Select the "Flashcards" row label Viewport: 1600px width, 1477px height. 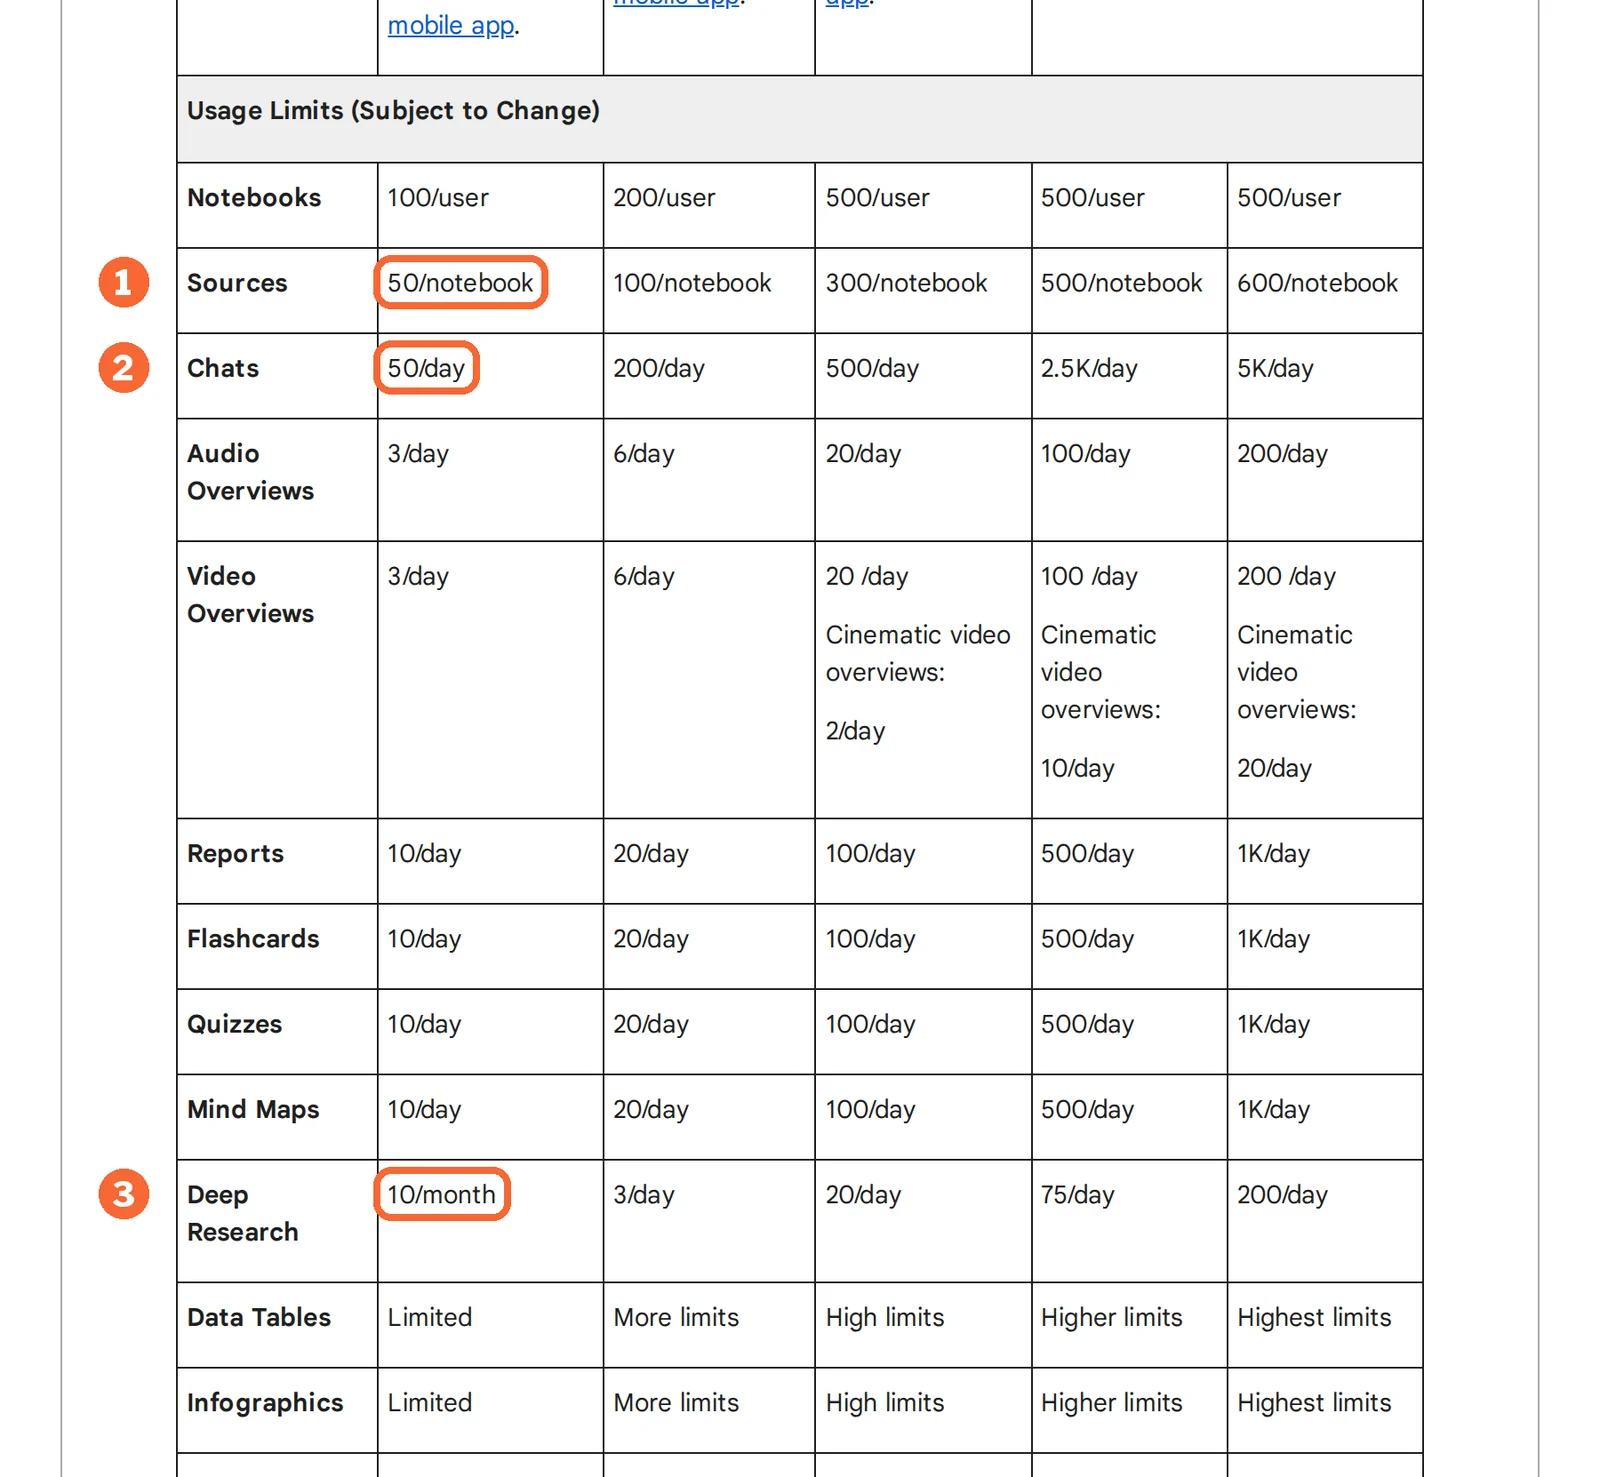point(253,939)
